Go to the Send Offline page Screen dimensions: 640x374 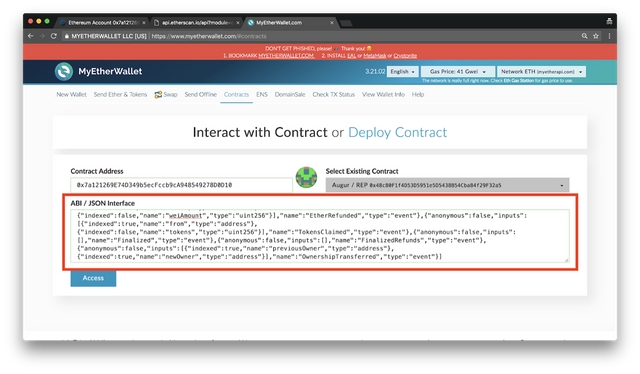tap(200, 94)
